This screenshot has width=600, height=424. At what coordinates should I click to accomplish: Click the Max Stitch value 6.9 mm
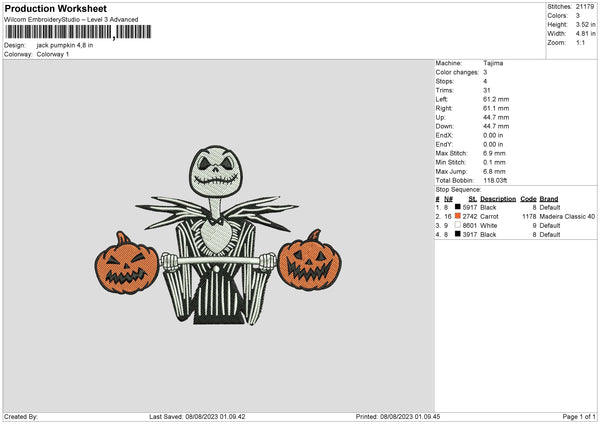[x=494, y=153]
